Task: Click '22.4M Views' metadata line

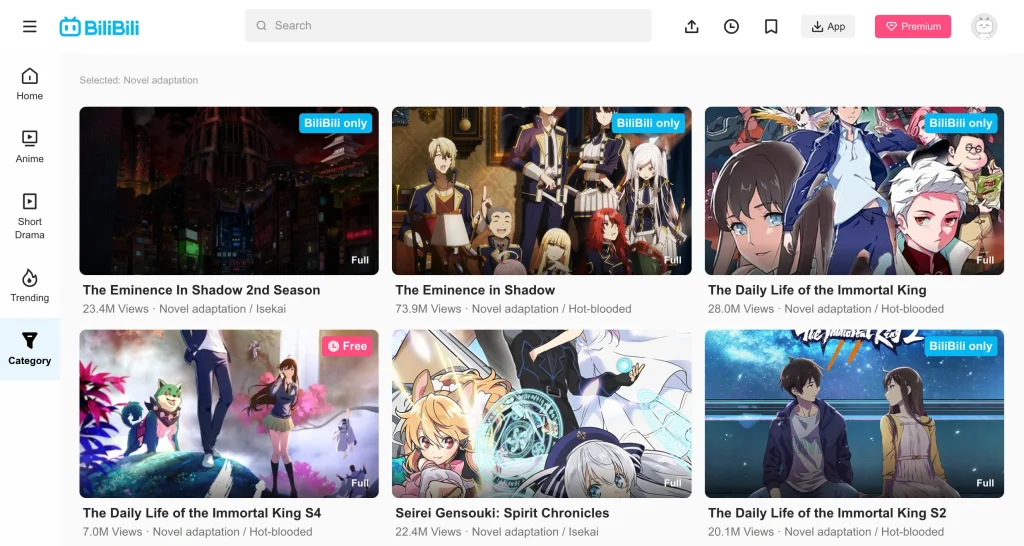Action: click(497, 532)
